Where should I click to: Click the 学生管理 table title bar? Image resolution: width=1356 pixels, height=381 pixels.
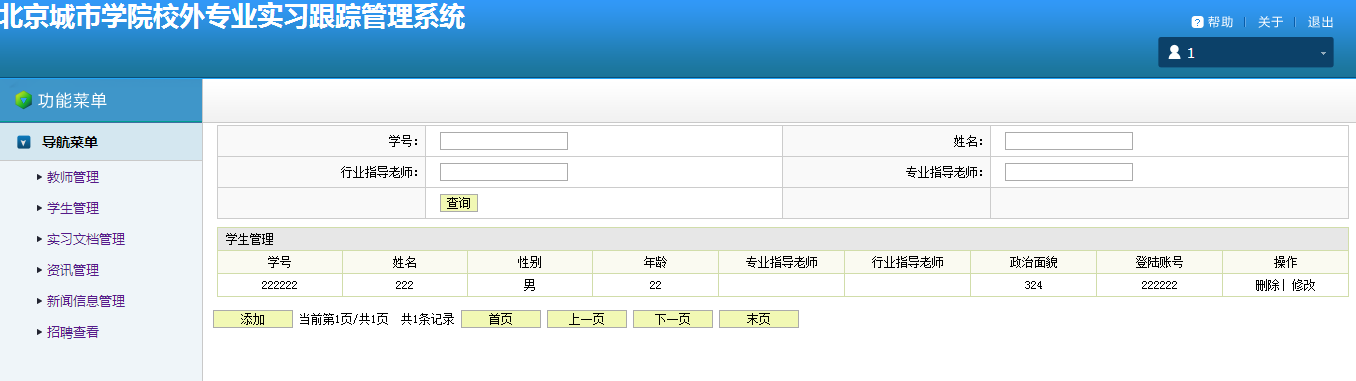(x=783, y=239)
